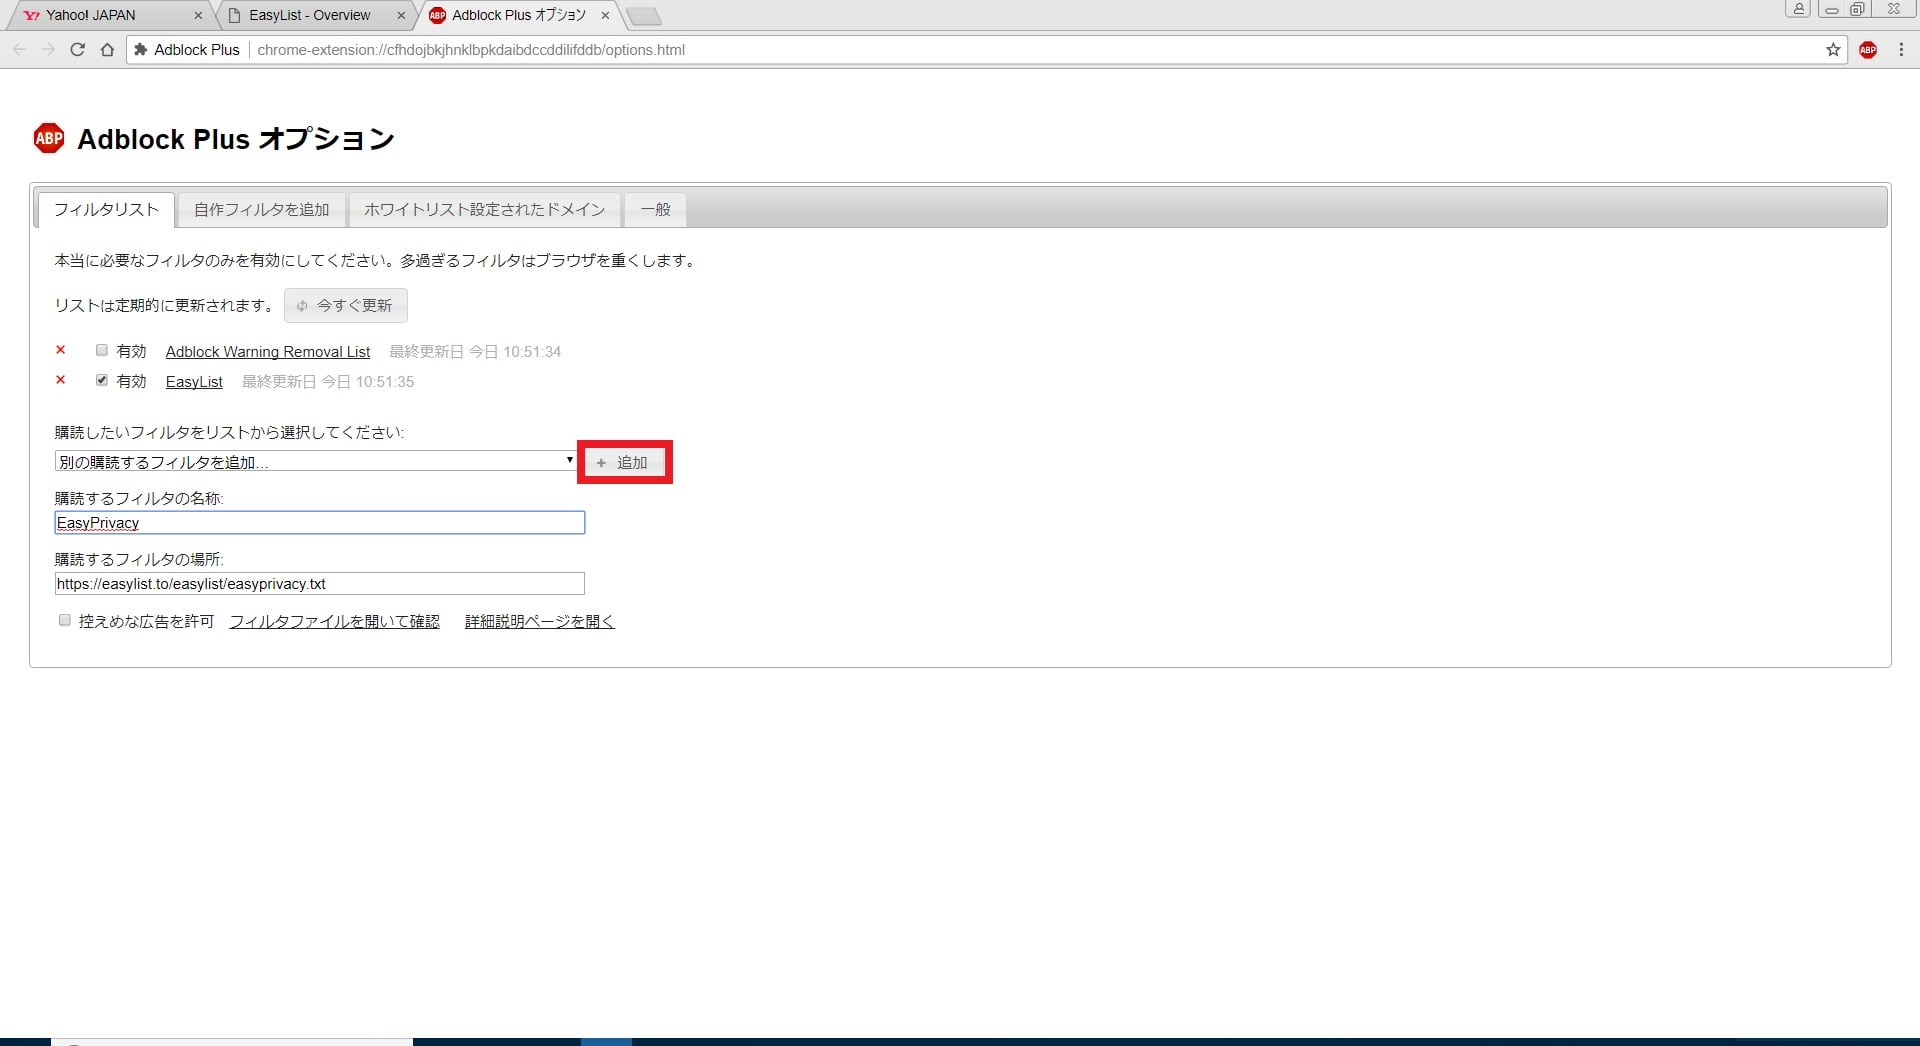Click Adblock Warning list timestamp 10:51:34
The height and width of the screenshot is (1046, 1920).
(475, 352)
